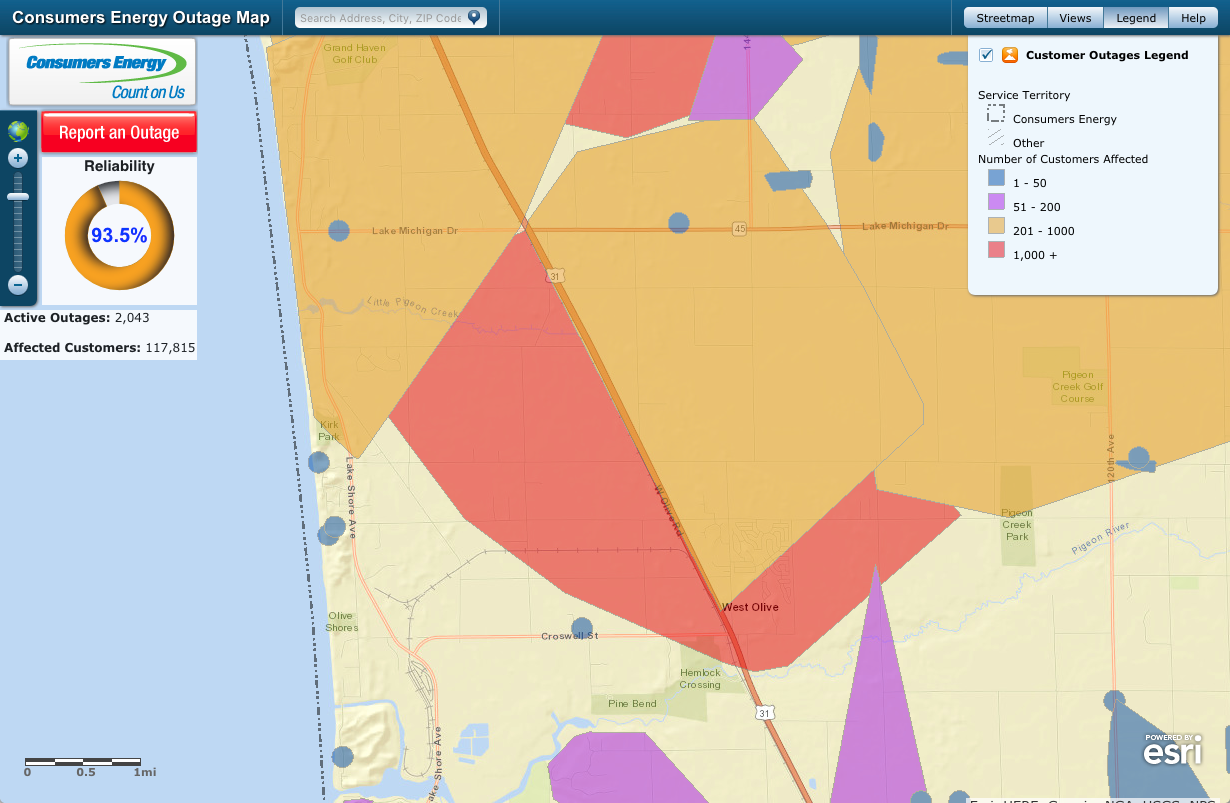Click the outage dot below Kirk Park
This screenshot has height=803, width=1230.
coord(319,462)
